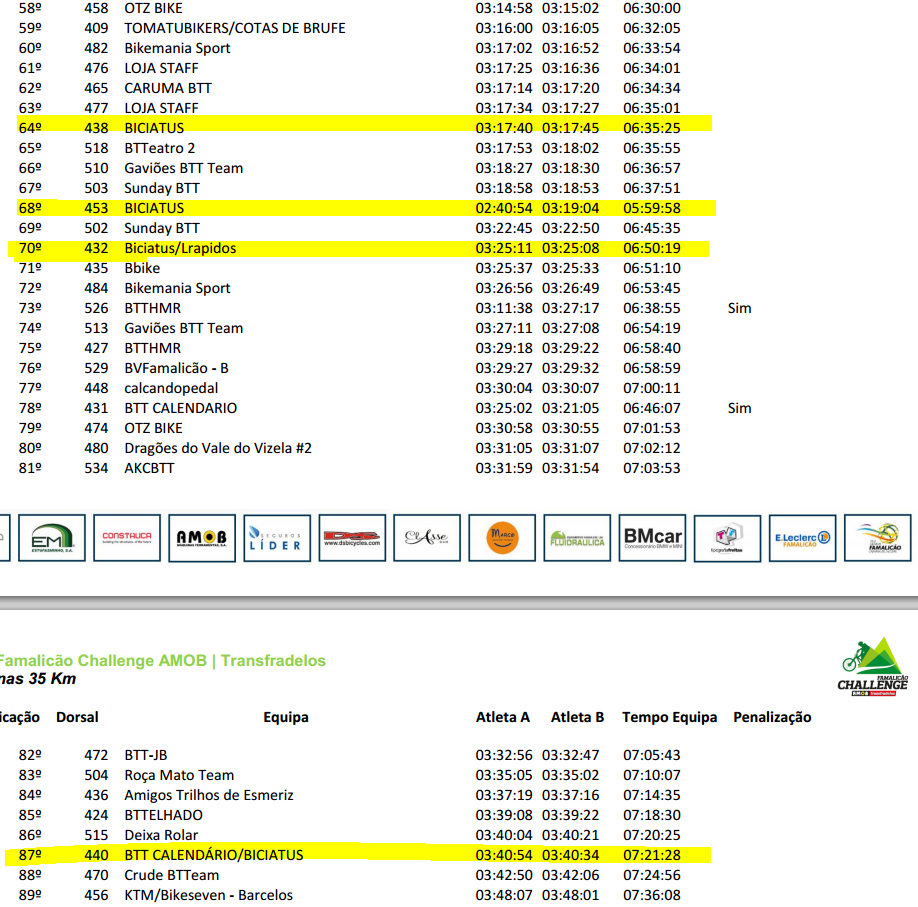This screenshot has width=918, height=907.
Task: Click team name 'Crude BTTeam'
Action: pos(172,875)
